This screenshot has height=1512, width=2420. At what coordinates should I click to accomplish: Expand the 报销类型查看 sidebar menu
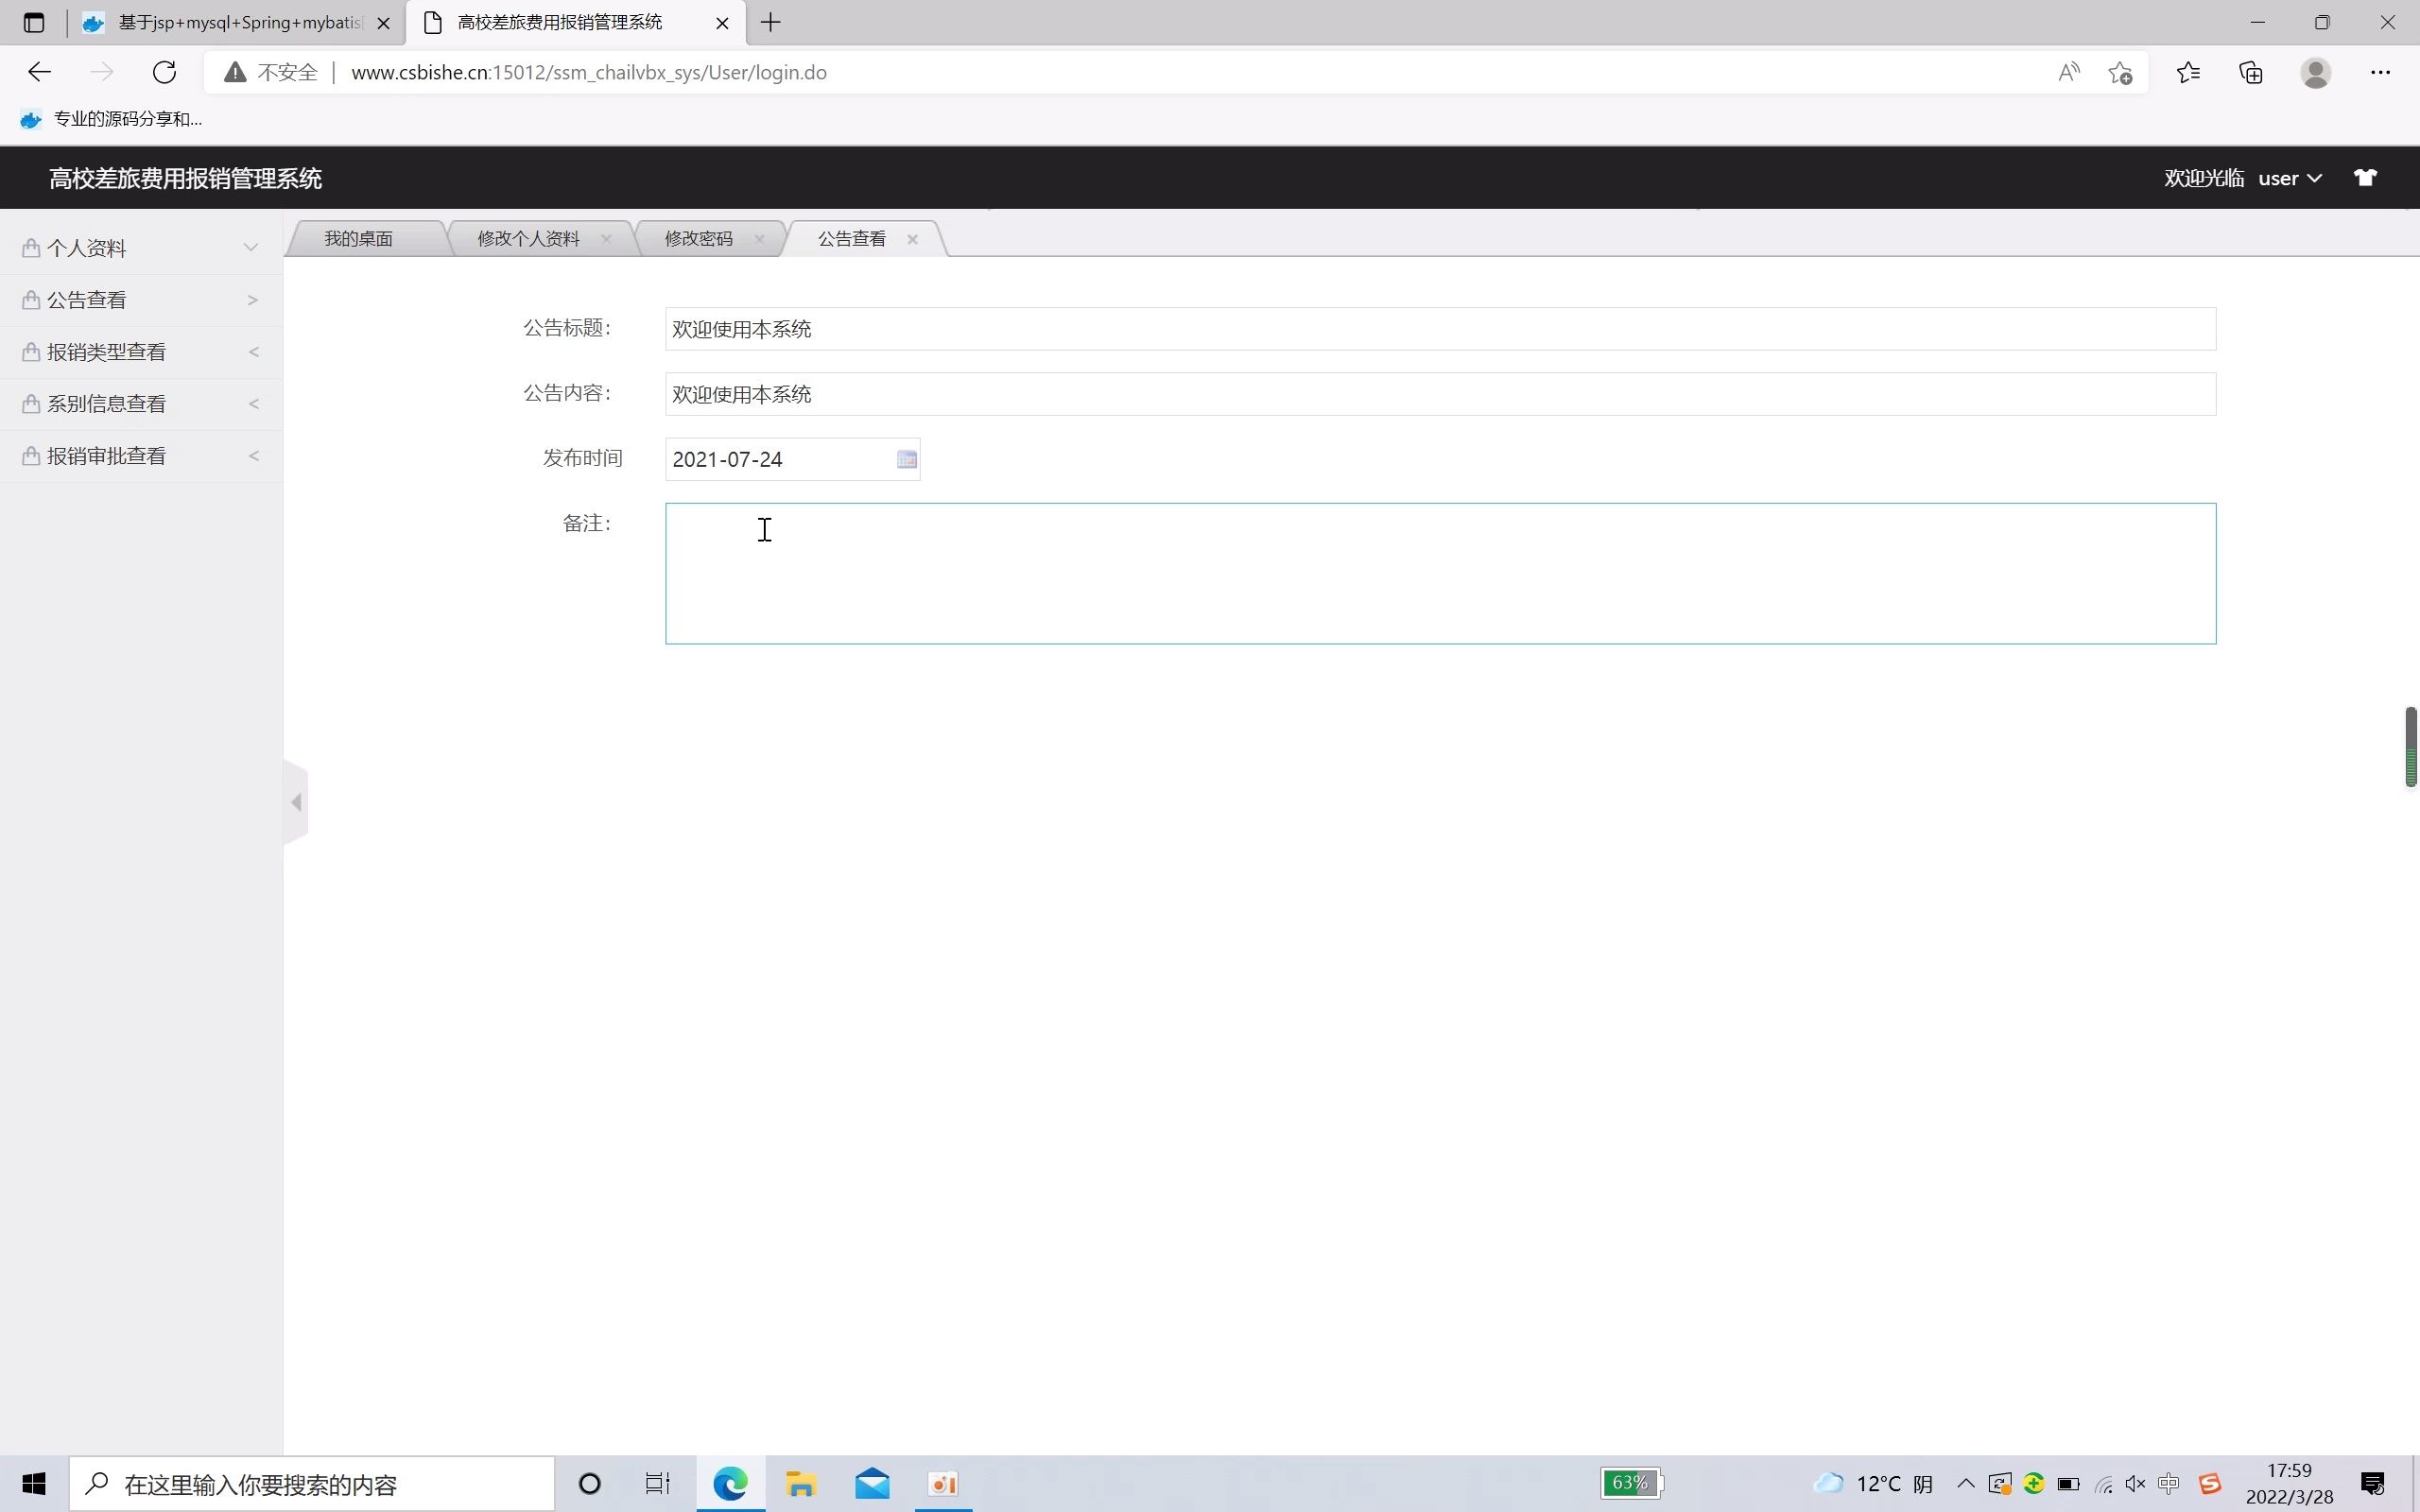point(140,352)
